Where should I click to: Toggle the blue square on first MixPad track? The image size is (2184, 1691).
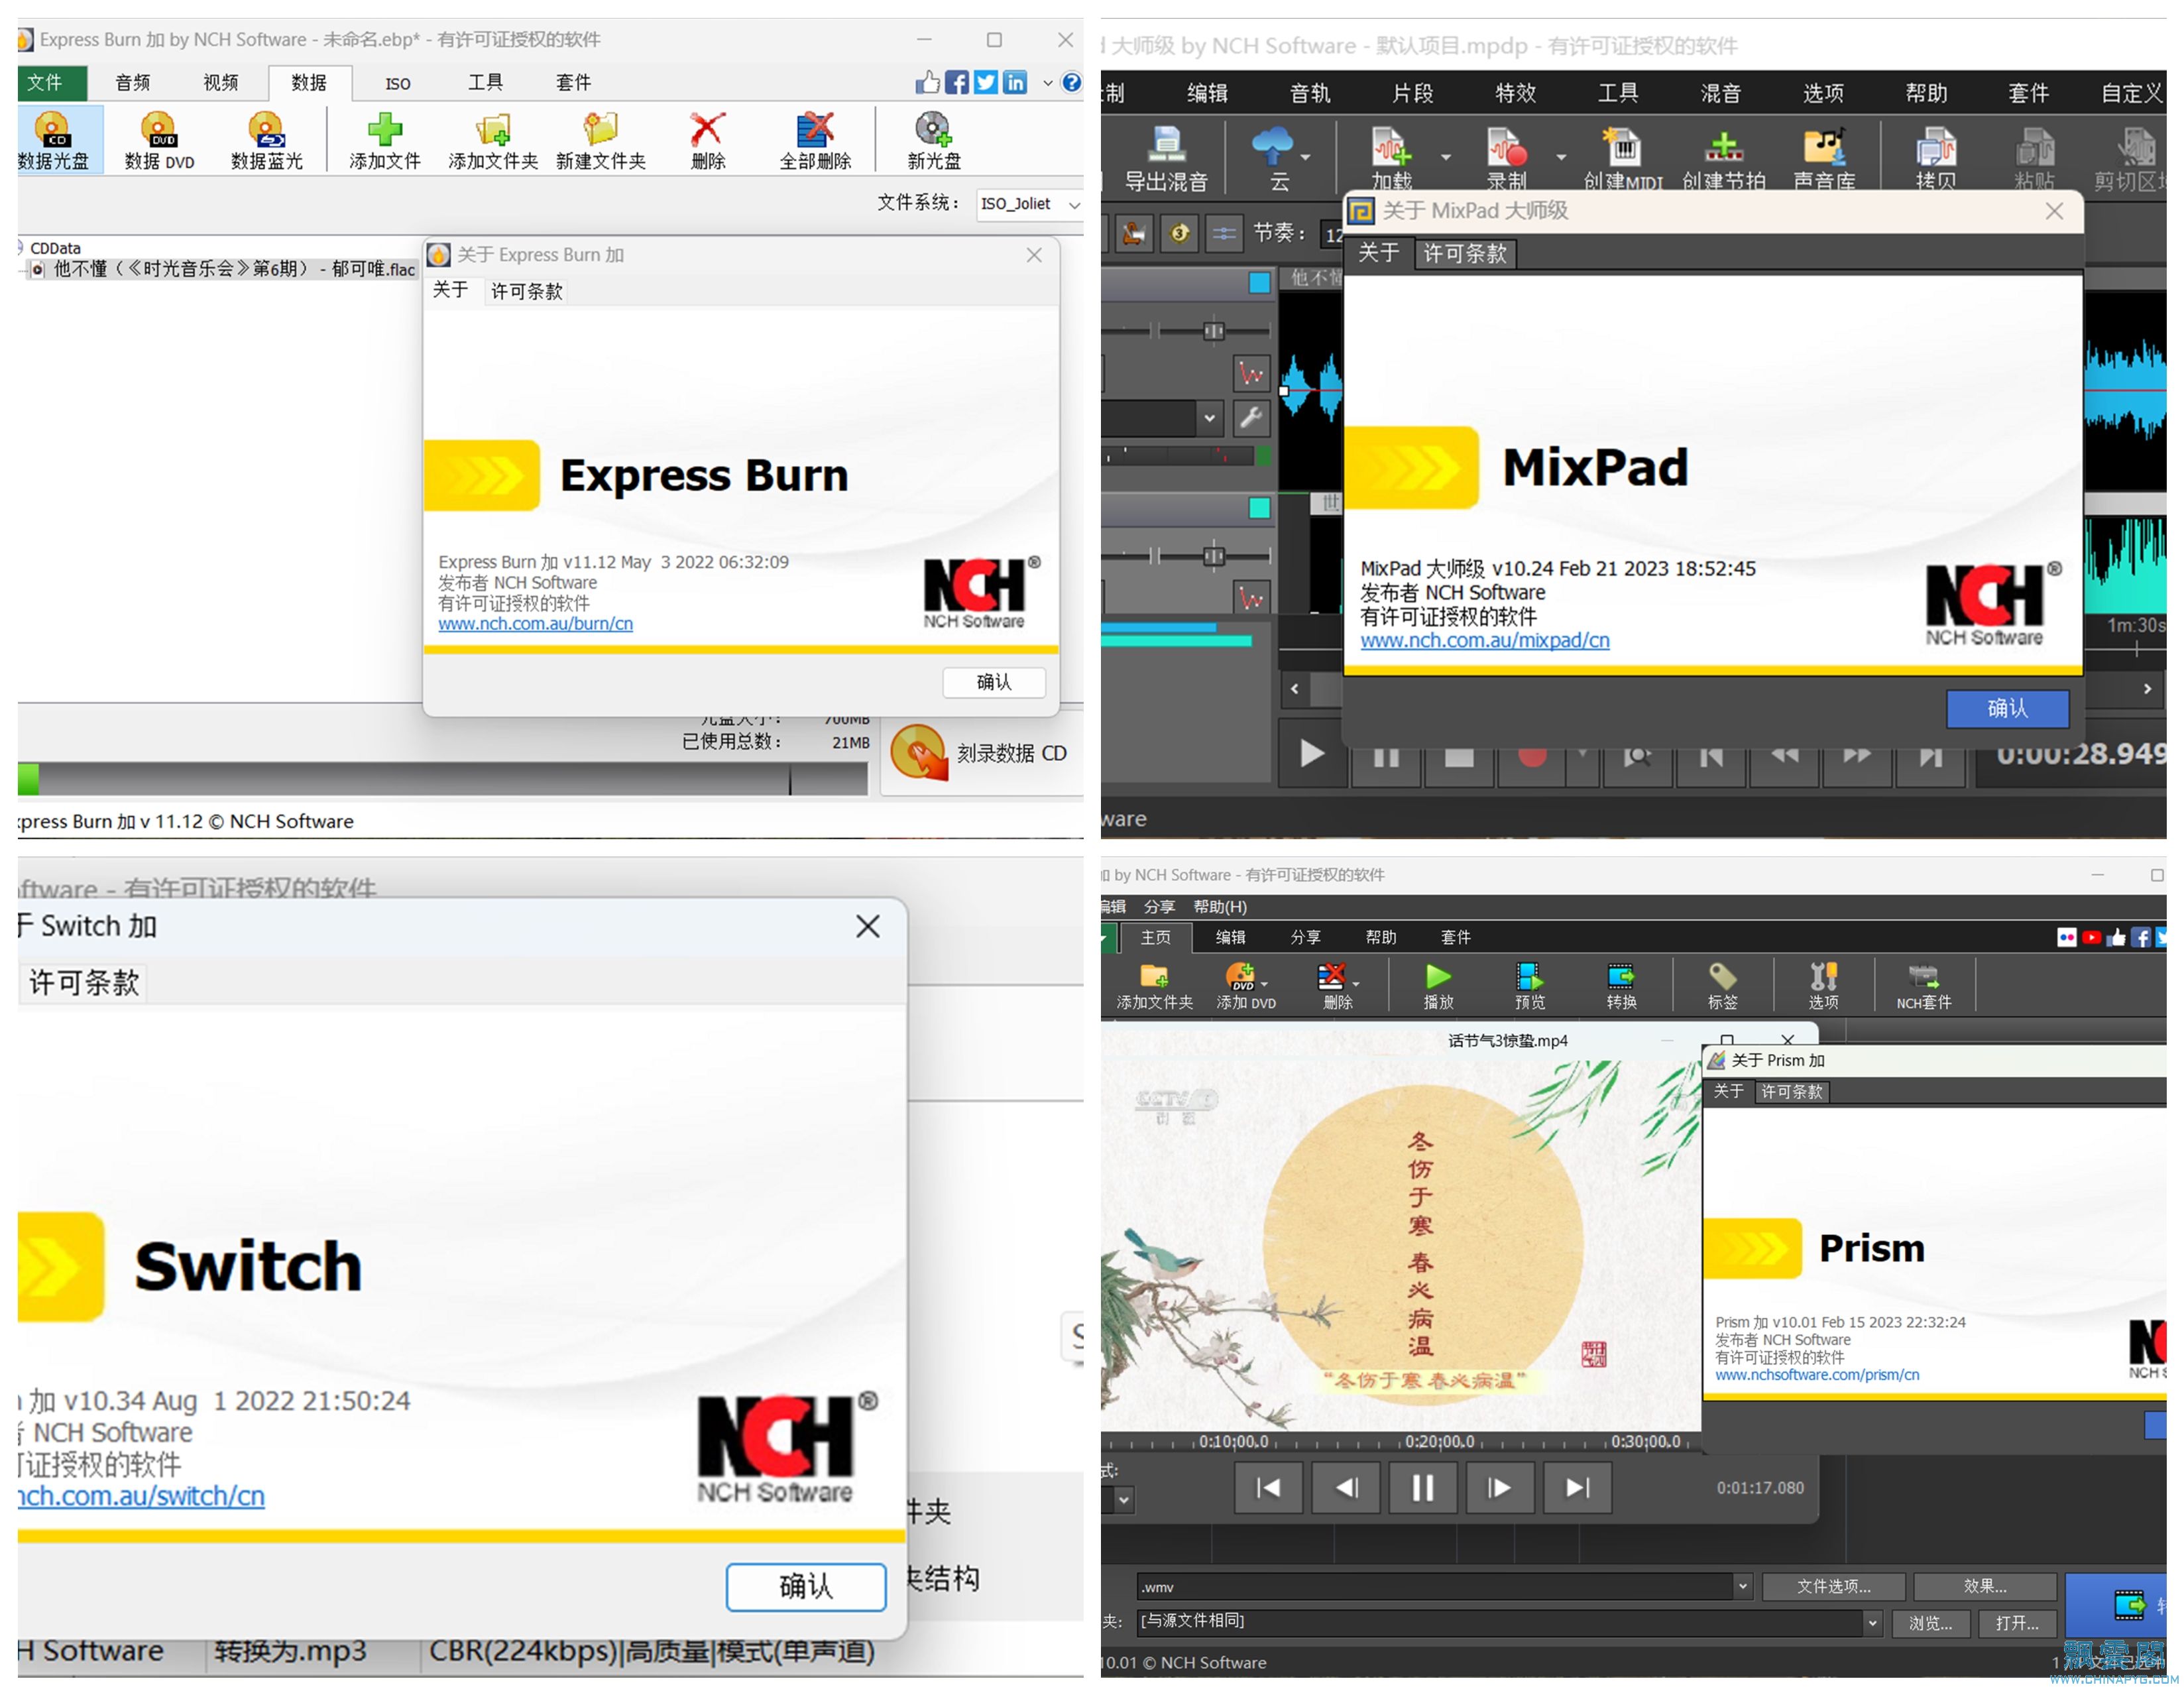(x=1259, y=283)
